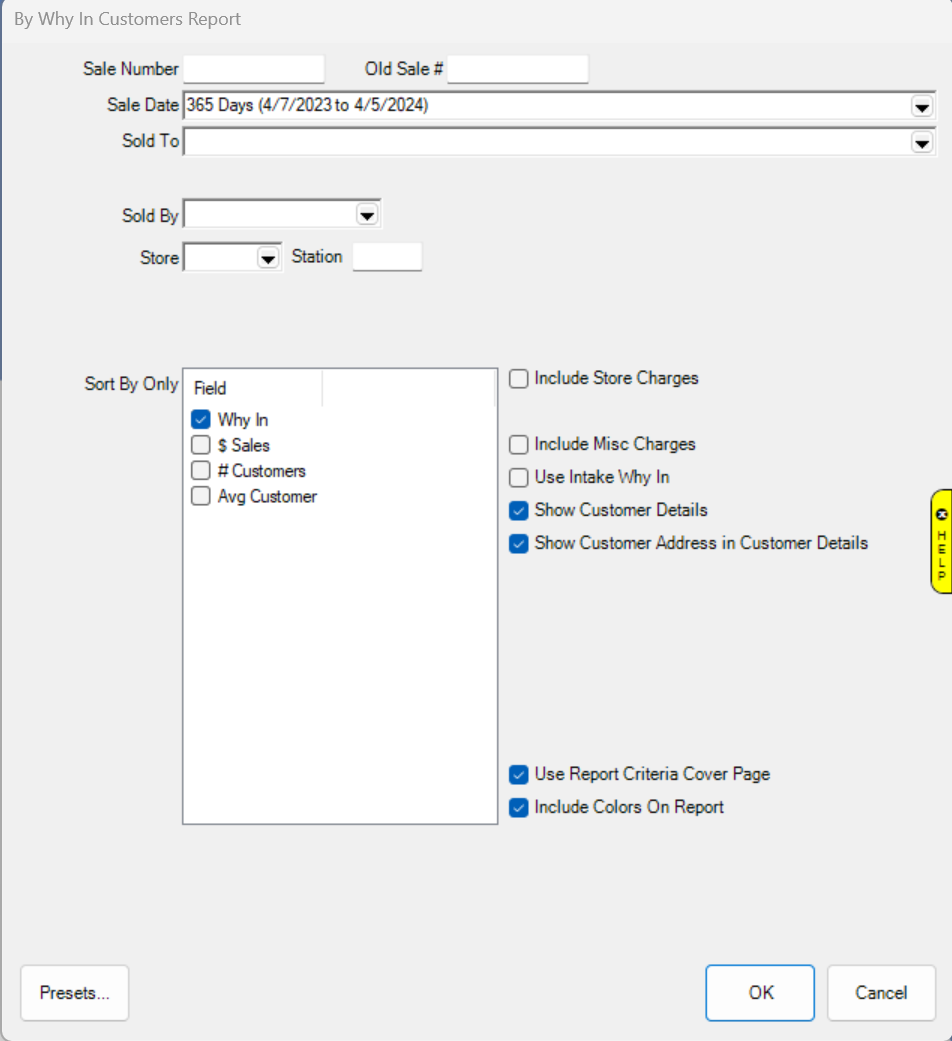Screen dimensions: 952x1041
Task: Uncheck the Why In sort field
Action: tap(201, 420)
